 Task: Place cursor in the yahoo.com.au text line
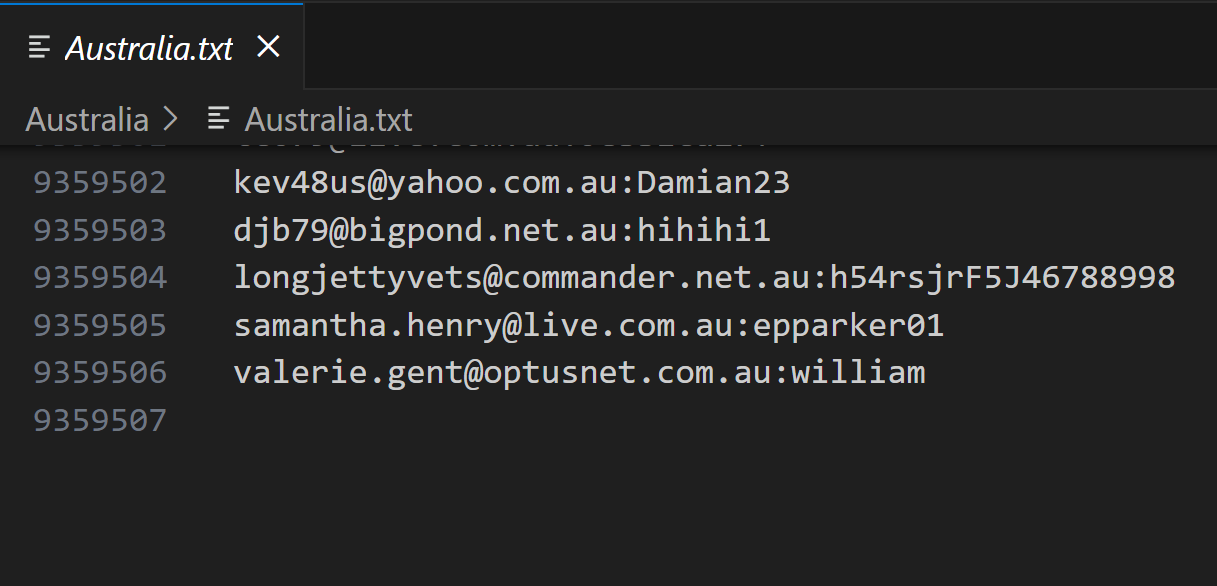pos(511,182)
